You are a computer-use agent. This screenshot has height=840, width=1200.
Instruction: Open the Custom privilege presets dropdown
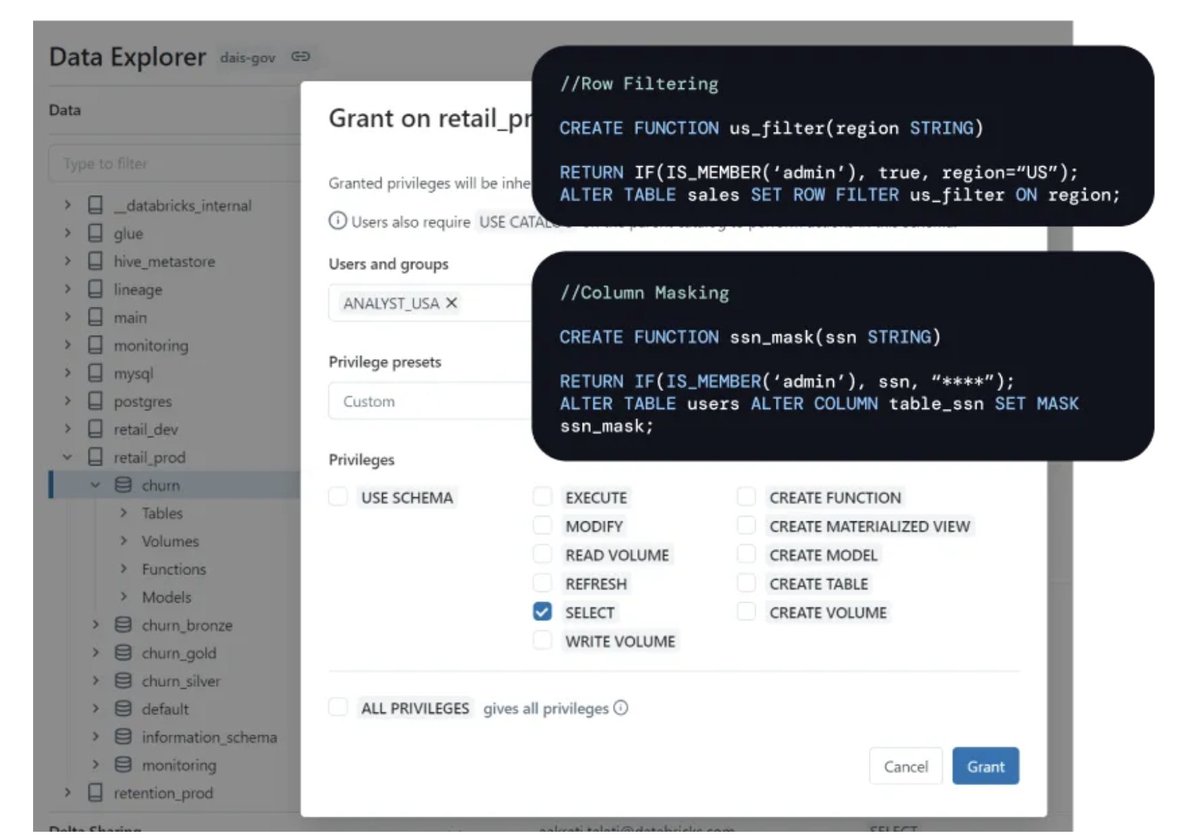tap(430, 401)
